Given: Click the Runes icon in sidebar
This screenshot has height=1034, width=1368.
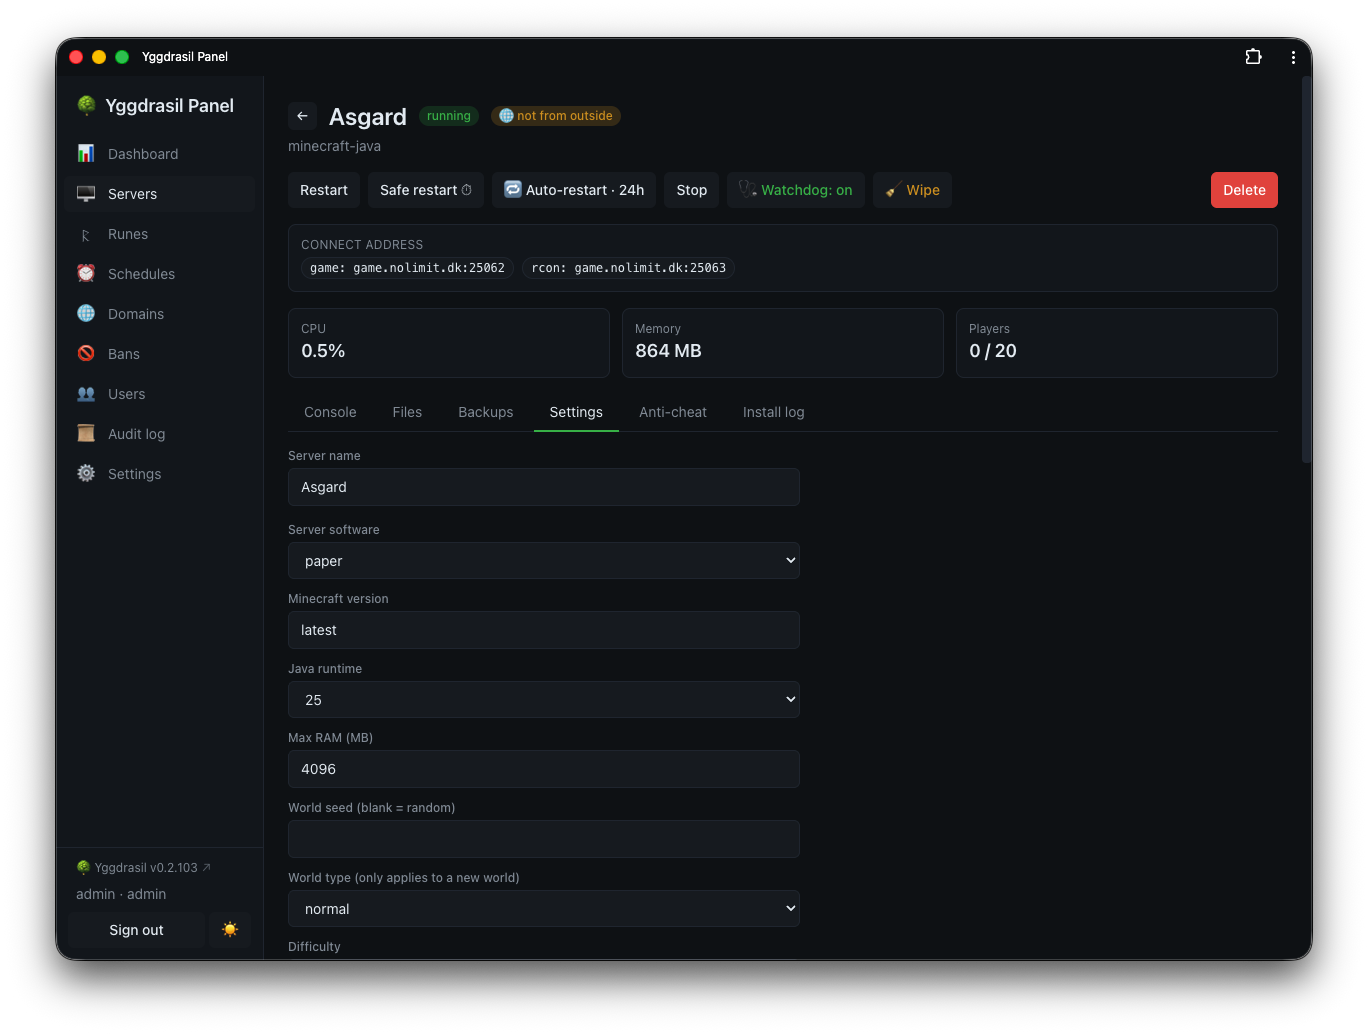Looking at the screenshot, I should (86, 235).
